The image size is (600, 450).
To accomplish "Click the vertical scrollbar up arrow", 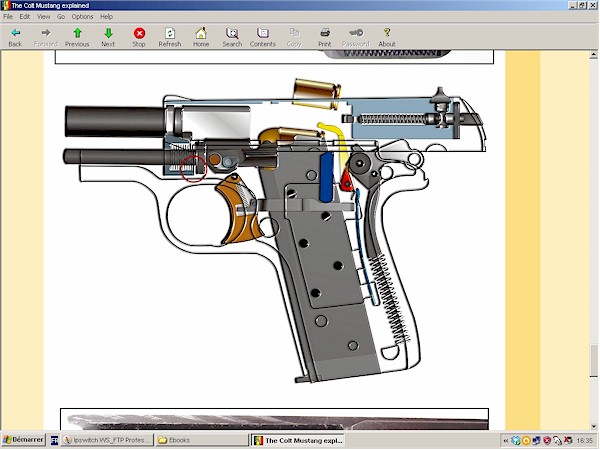I will coord(593,55).
